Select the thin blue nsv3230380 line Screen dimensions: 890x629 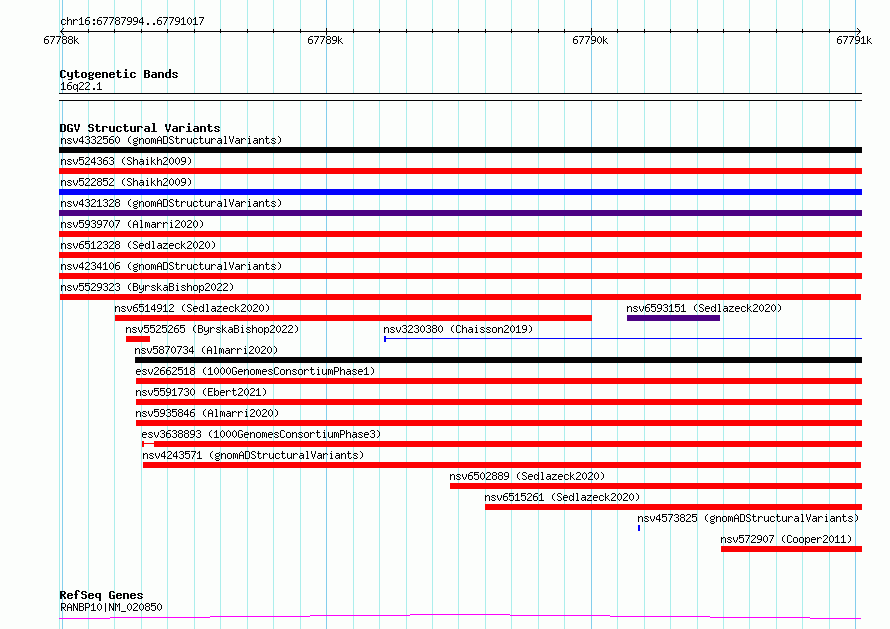click(x=623, y=339)
